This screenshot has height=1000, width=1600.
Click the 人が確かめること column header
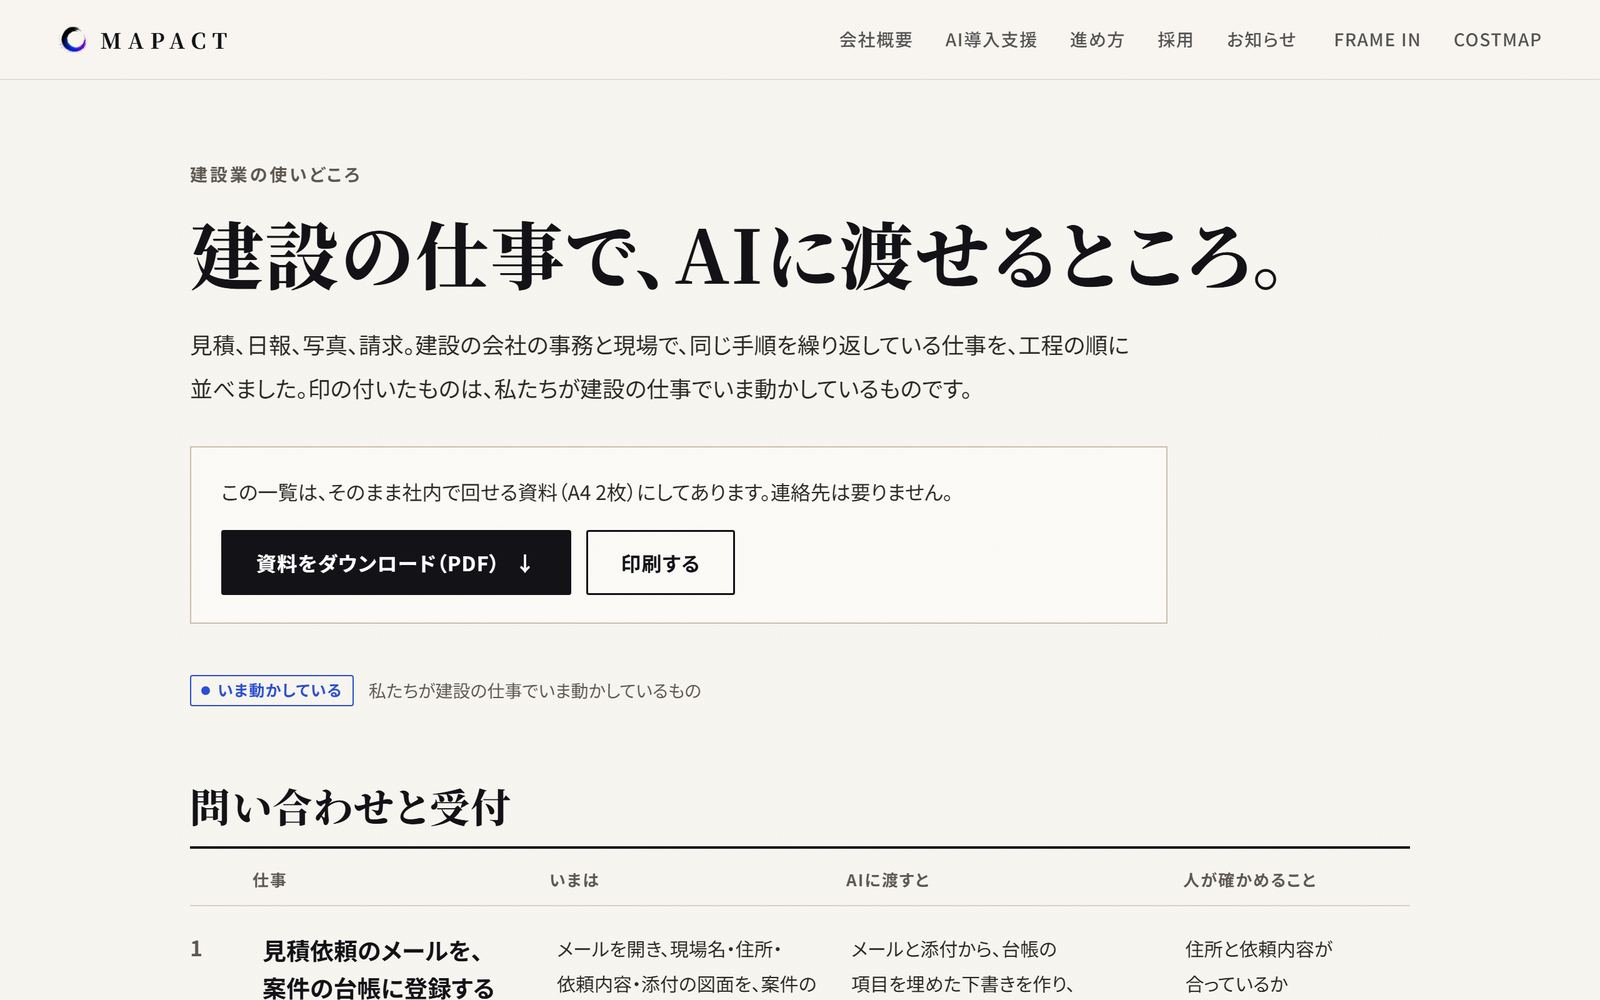pyautogui.click(x=1250, y=880)
